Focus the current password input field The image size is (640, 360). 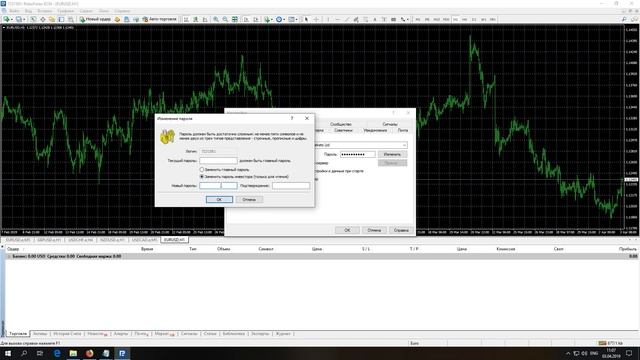[x=218, y=160]
